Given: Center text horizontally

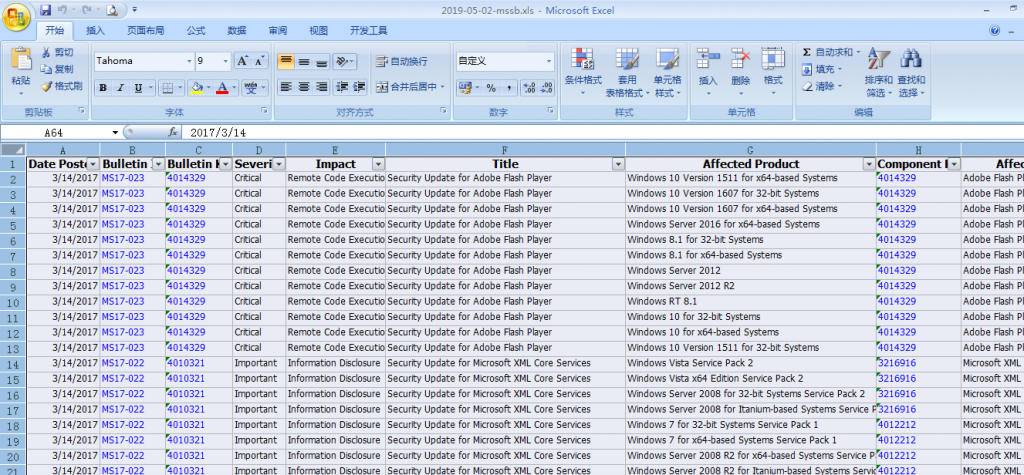Looking at the screenshot, I should coord(304,86).
